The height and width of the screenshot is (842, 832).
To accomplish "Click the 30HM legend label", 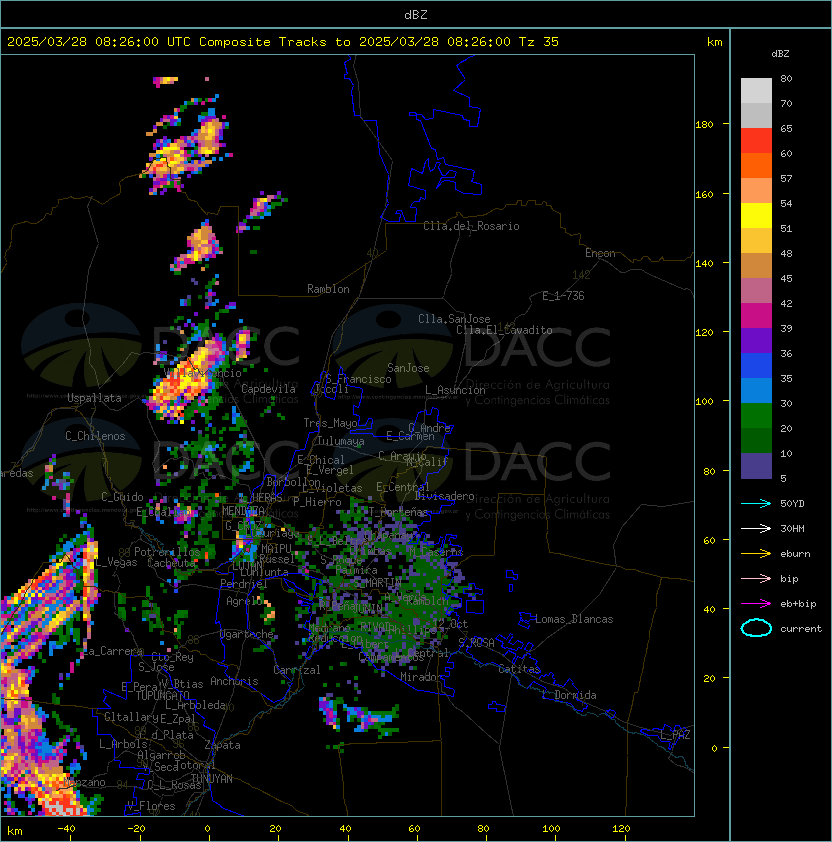I will 792,529.
